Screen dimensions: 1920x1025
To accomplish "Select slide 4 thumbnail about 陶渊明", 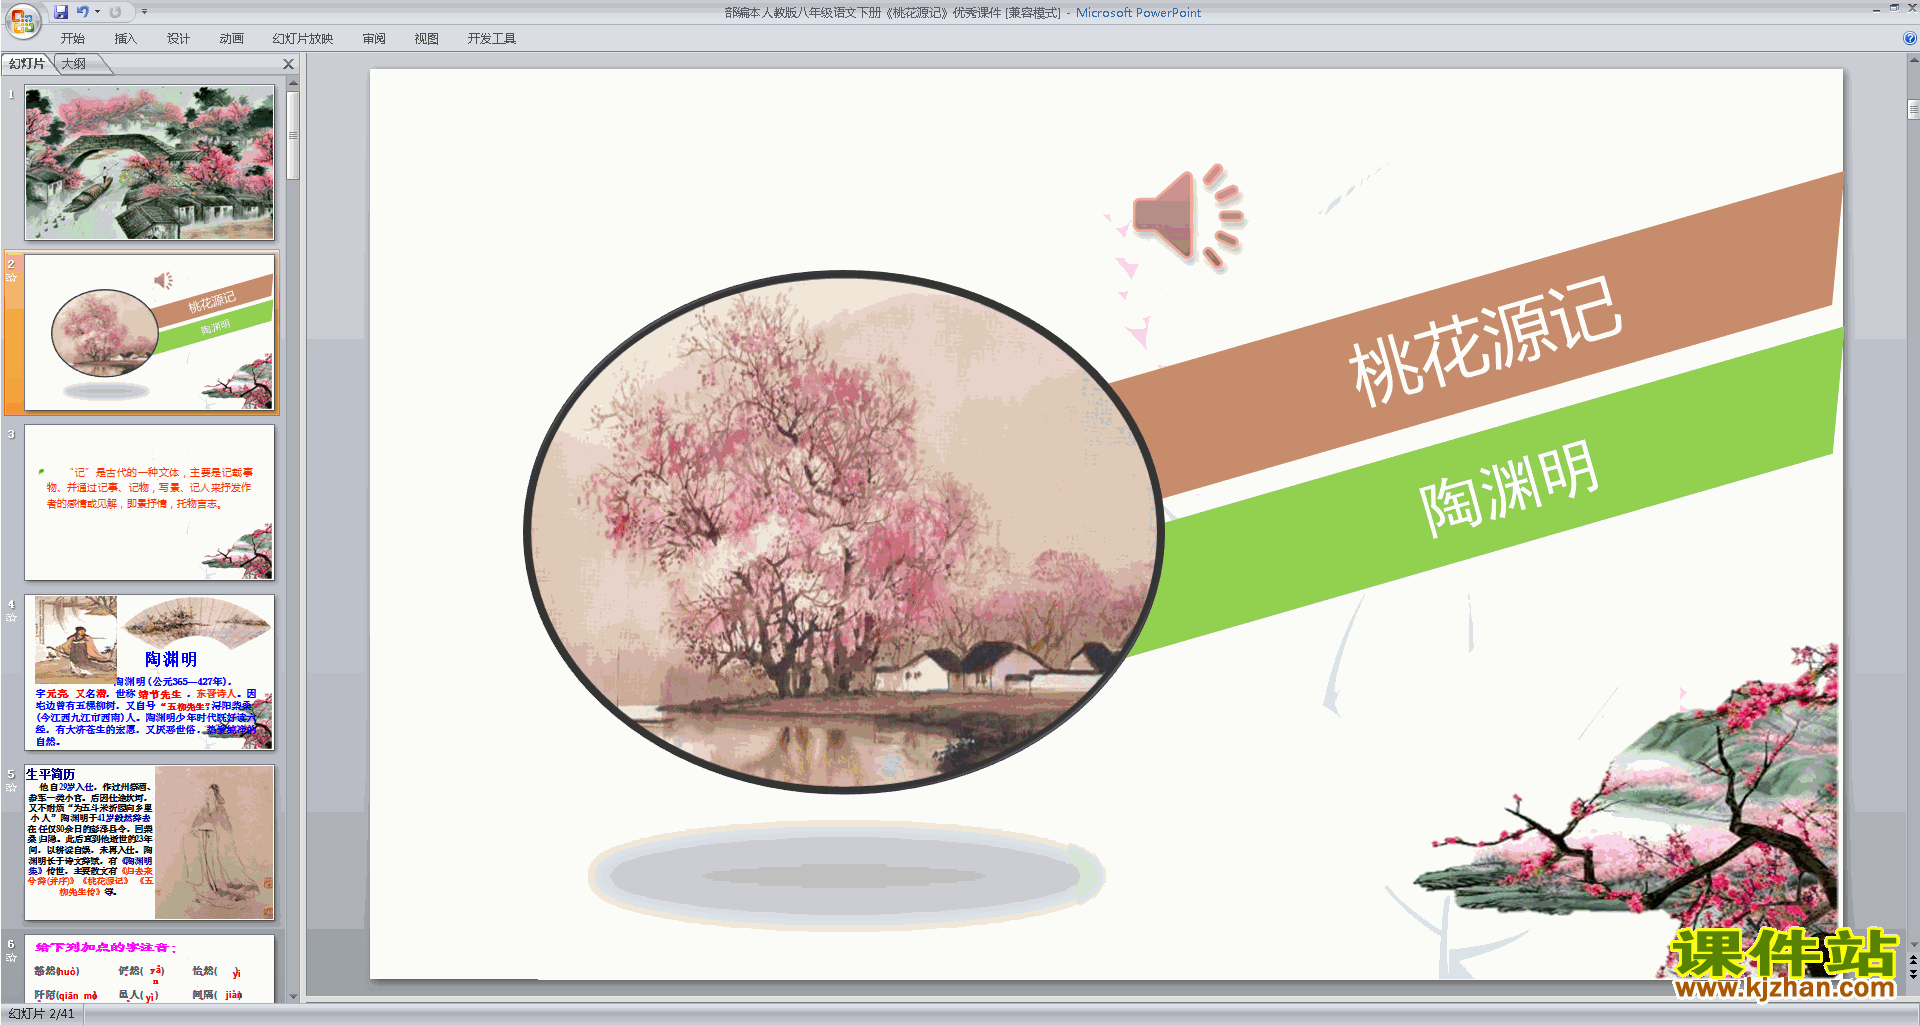I will pyautogui.click(x=150, y=673).
